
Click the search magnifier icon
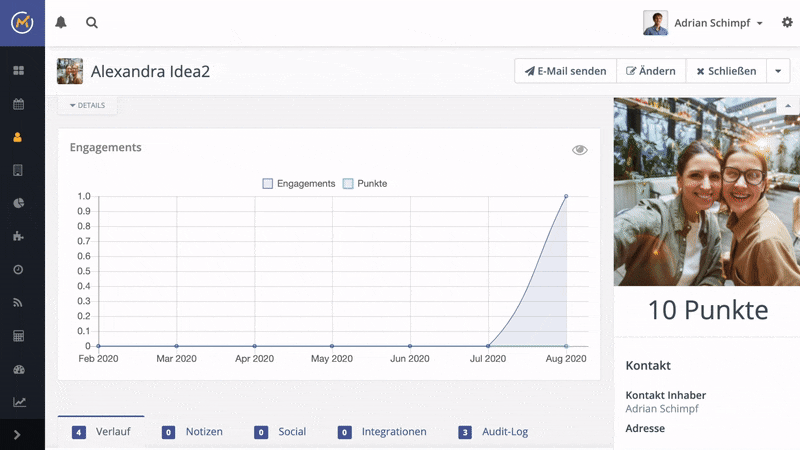[92, 23]
